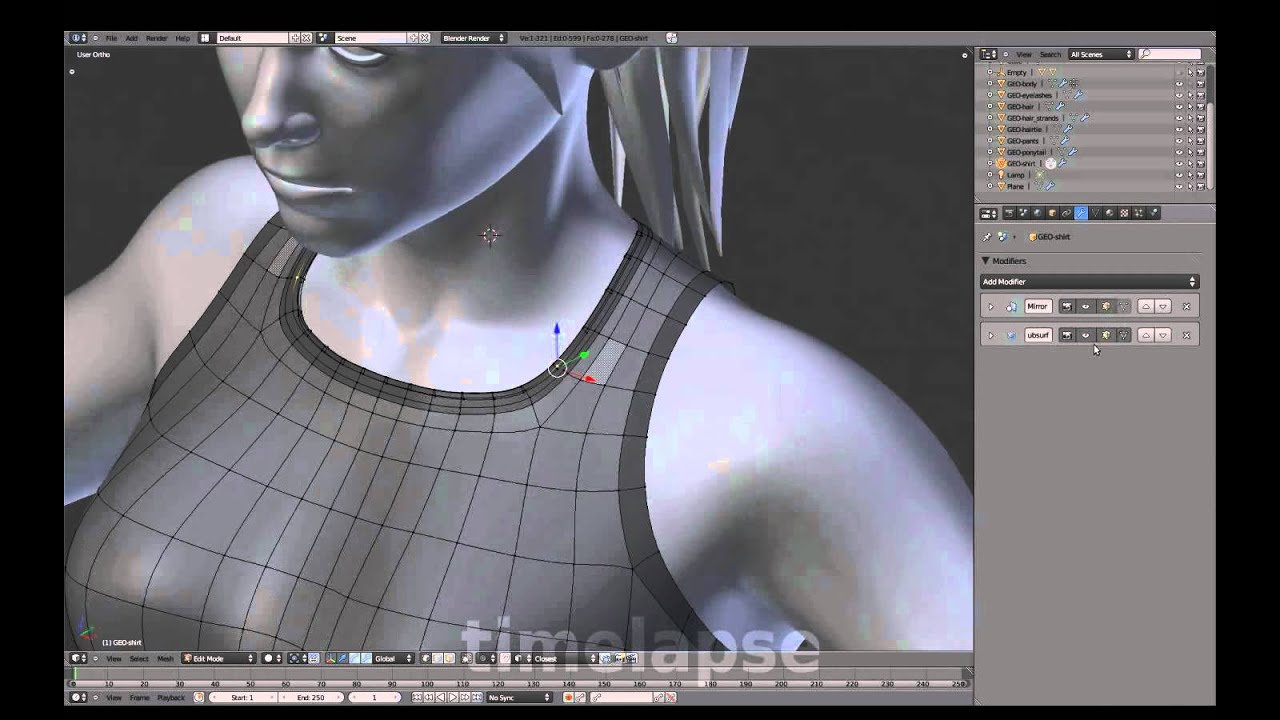Toggle Subsurf modifier render visibility
Viewport: 1280px width, 720px height.
1067,335
